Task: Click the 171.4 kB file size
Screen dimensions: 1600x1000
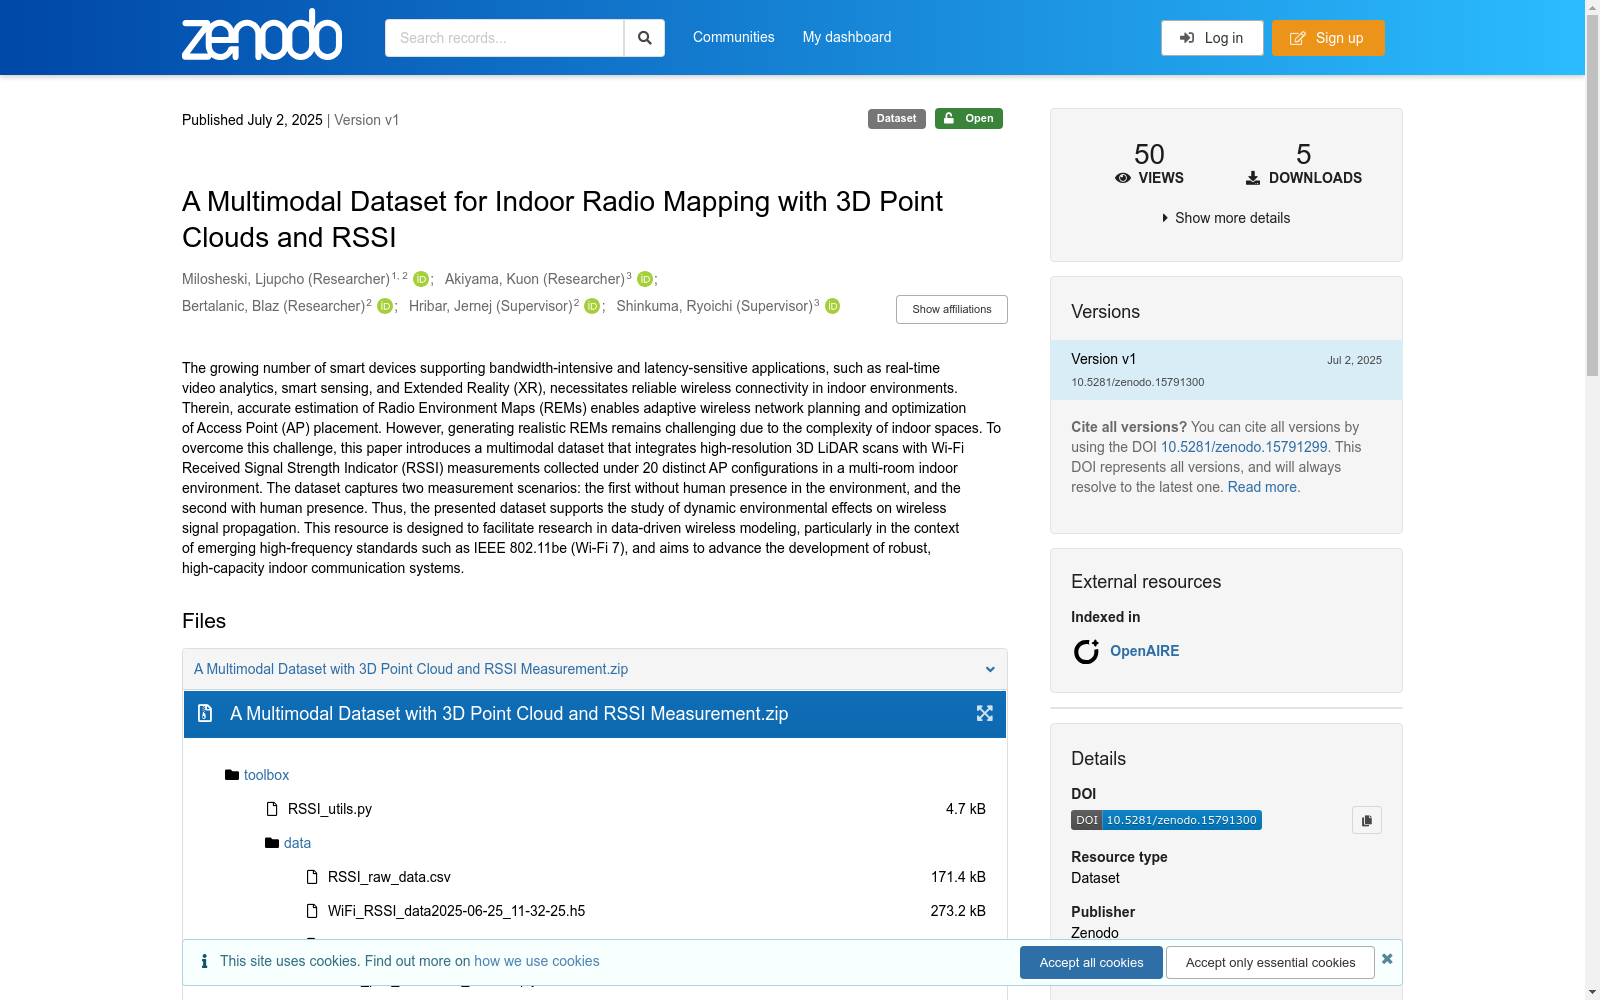Action: (958, 877)
